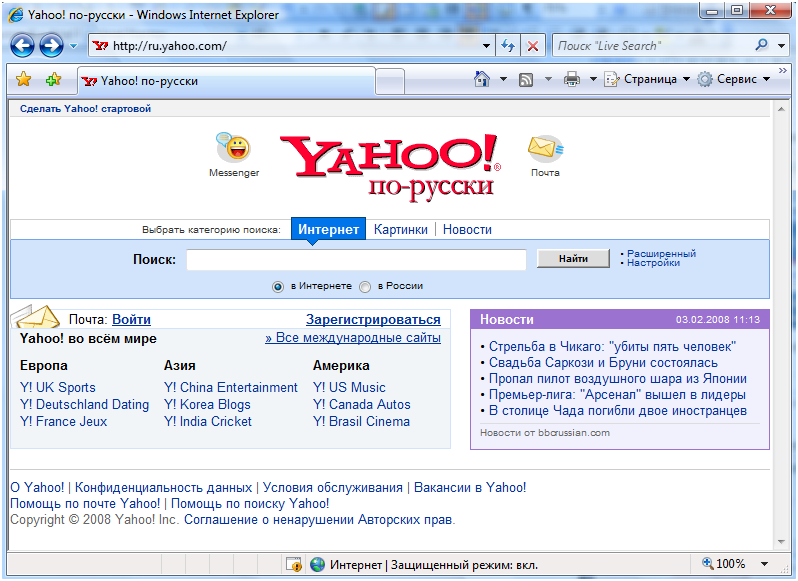Viewport: 798px width, 581px height.
Task: Open Свадьба Саркози и Бруни news link
Action: (603, 363)
